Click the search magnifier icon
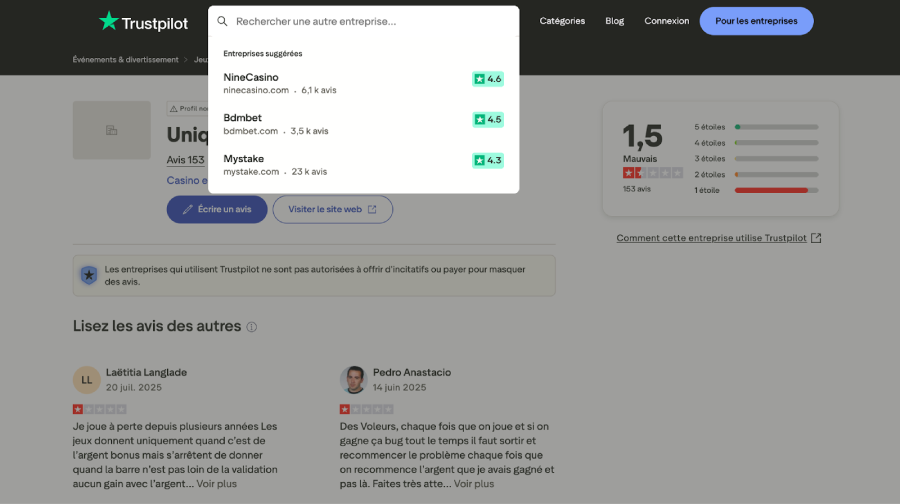 pos(223,21)
